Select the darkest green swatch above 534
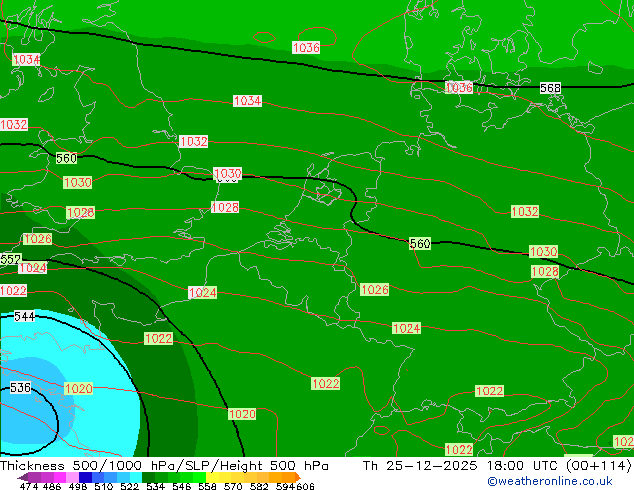Viewport: 634px width, 490px height. point(149,477)
